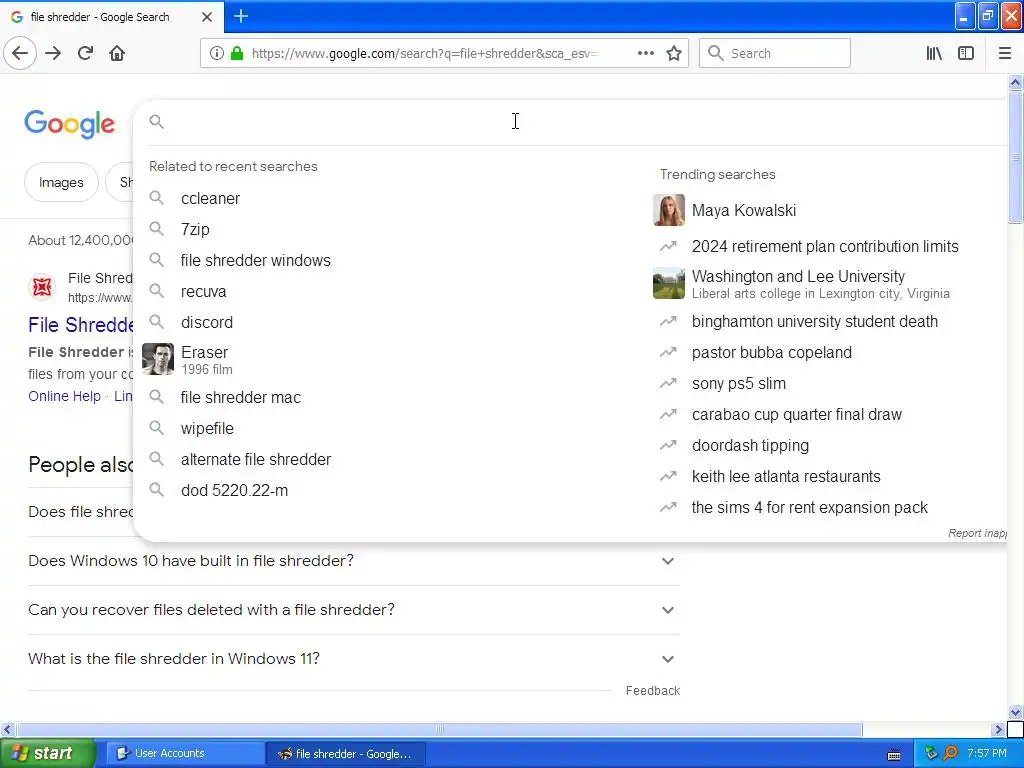Select alternate file shredder suggestion
The height and width of the screenshot is (768, 1024).
[256, 460]
